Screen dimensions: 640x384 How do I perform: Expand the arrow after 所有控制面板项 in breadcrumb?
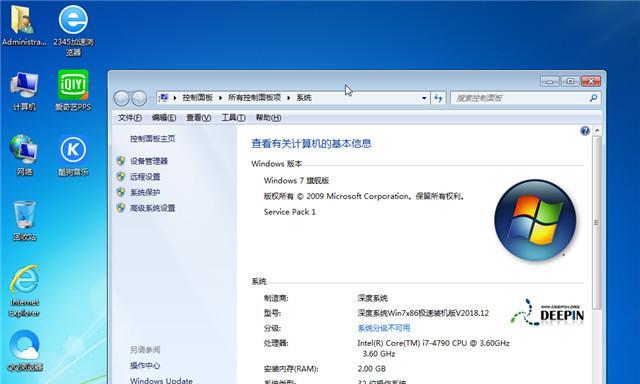point(289,98)
